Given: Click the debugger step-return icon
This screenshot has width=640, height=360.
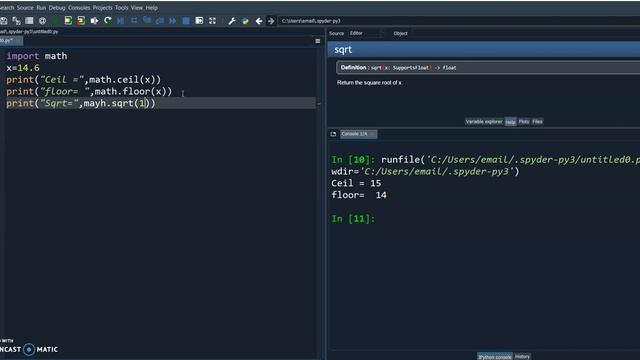Looking at the screenshot, I should (160, 21).
